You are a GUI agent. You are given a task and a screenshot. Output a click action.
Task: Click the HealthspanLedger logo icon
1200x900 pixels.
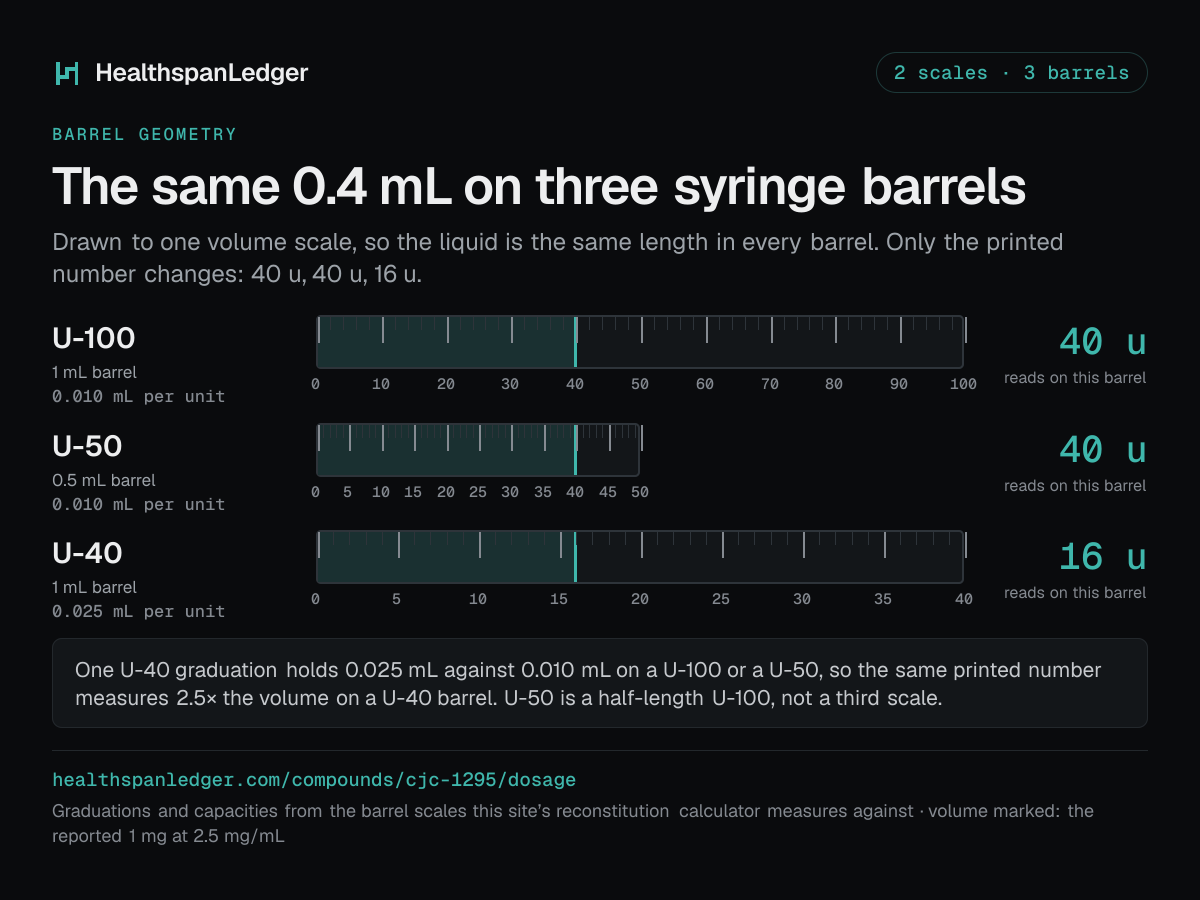coord(66,73)
